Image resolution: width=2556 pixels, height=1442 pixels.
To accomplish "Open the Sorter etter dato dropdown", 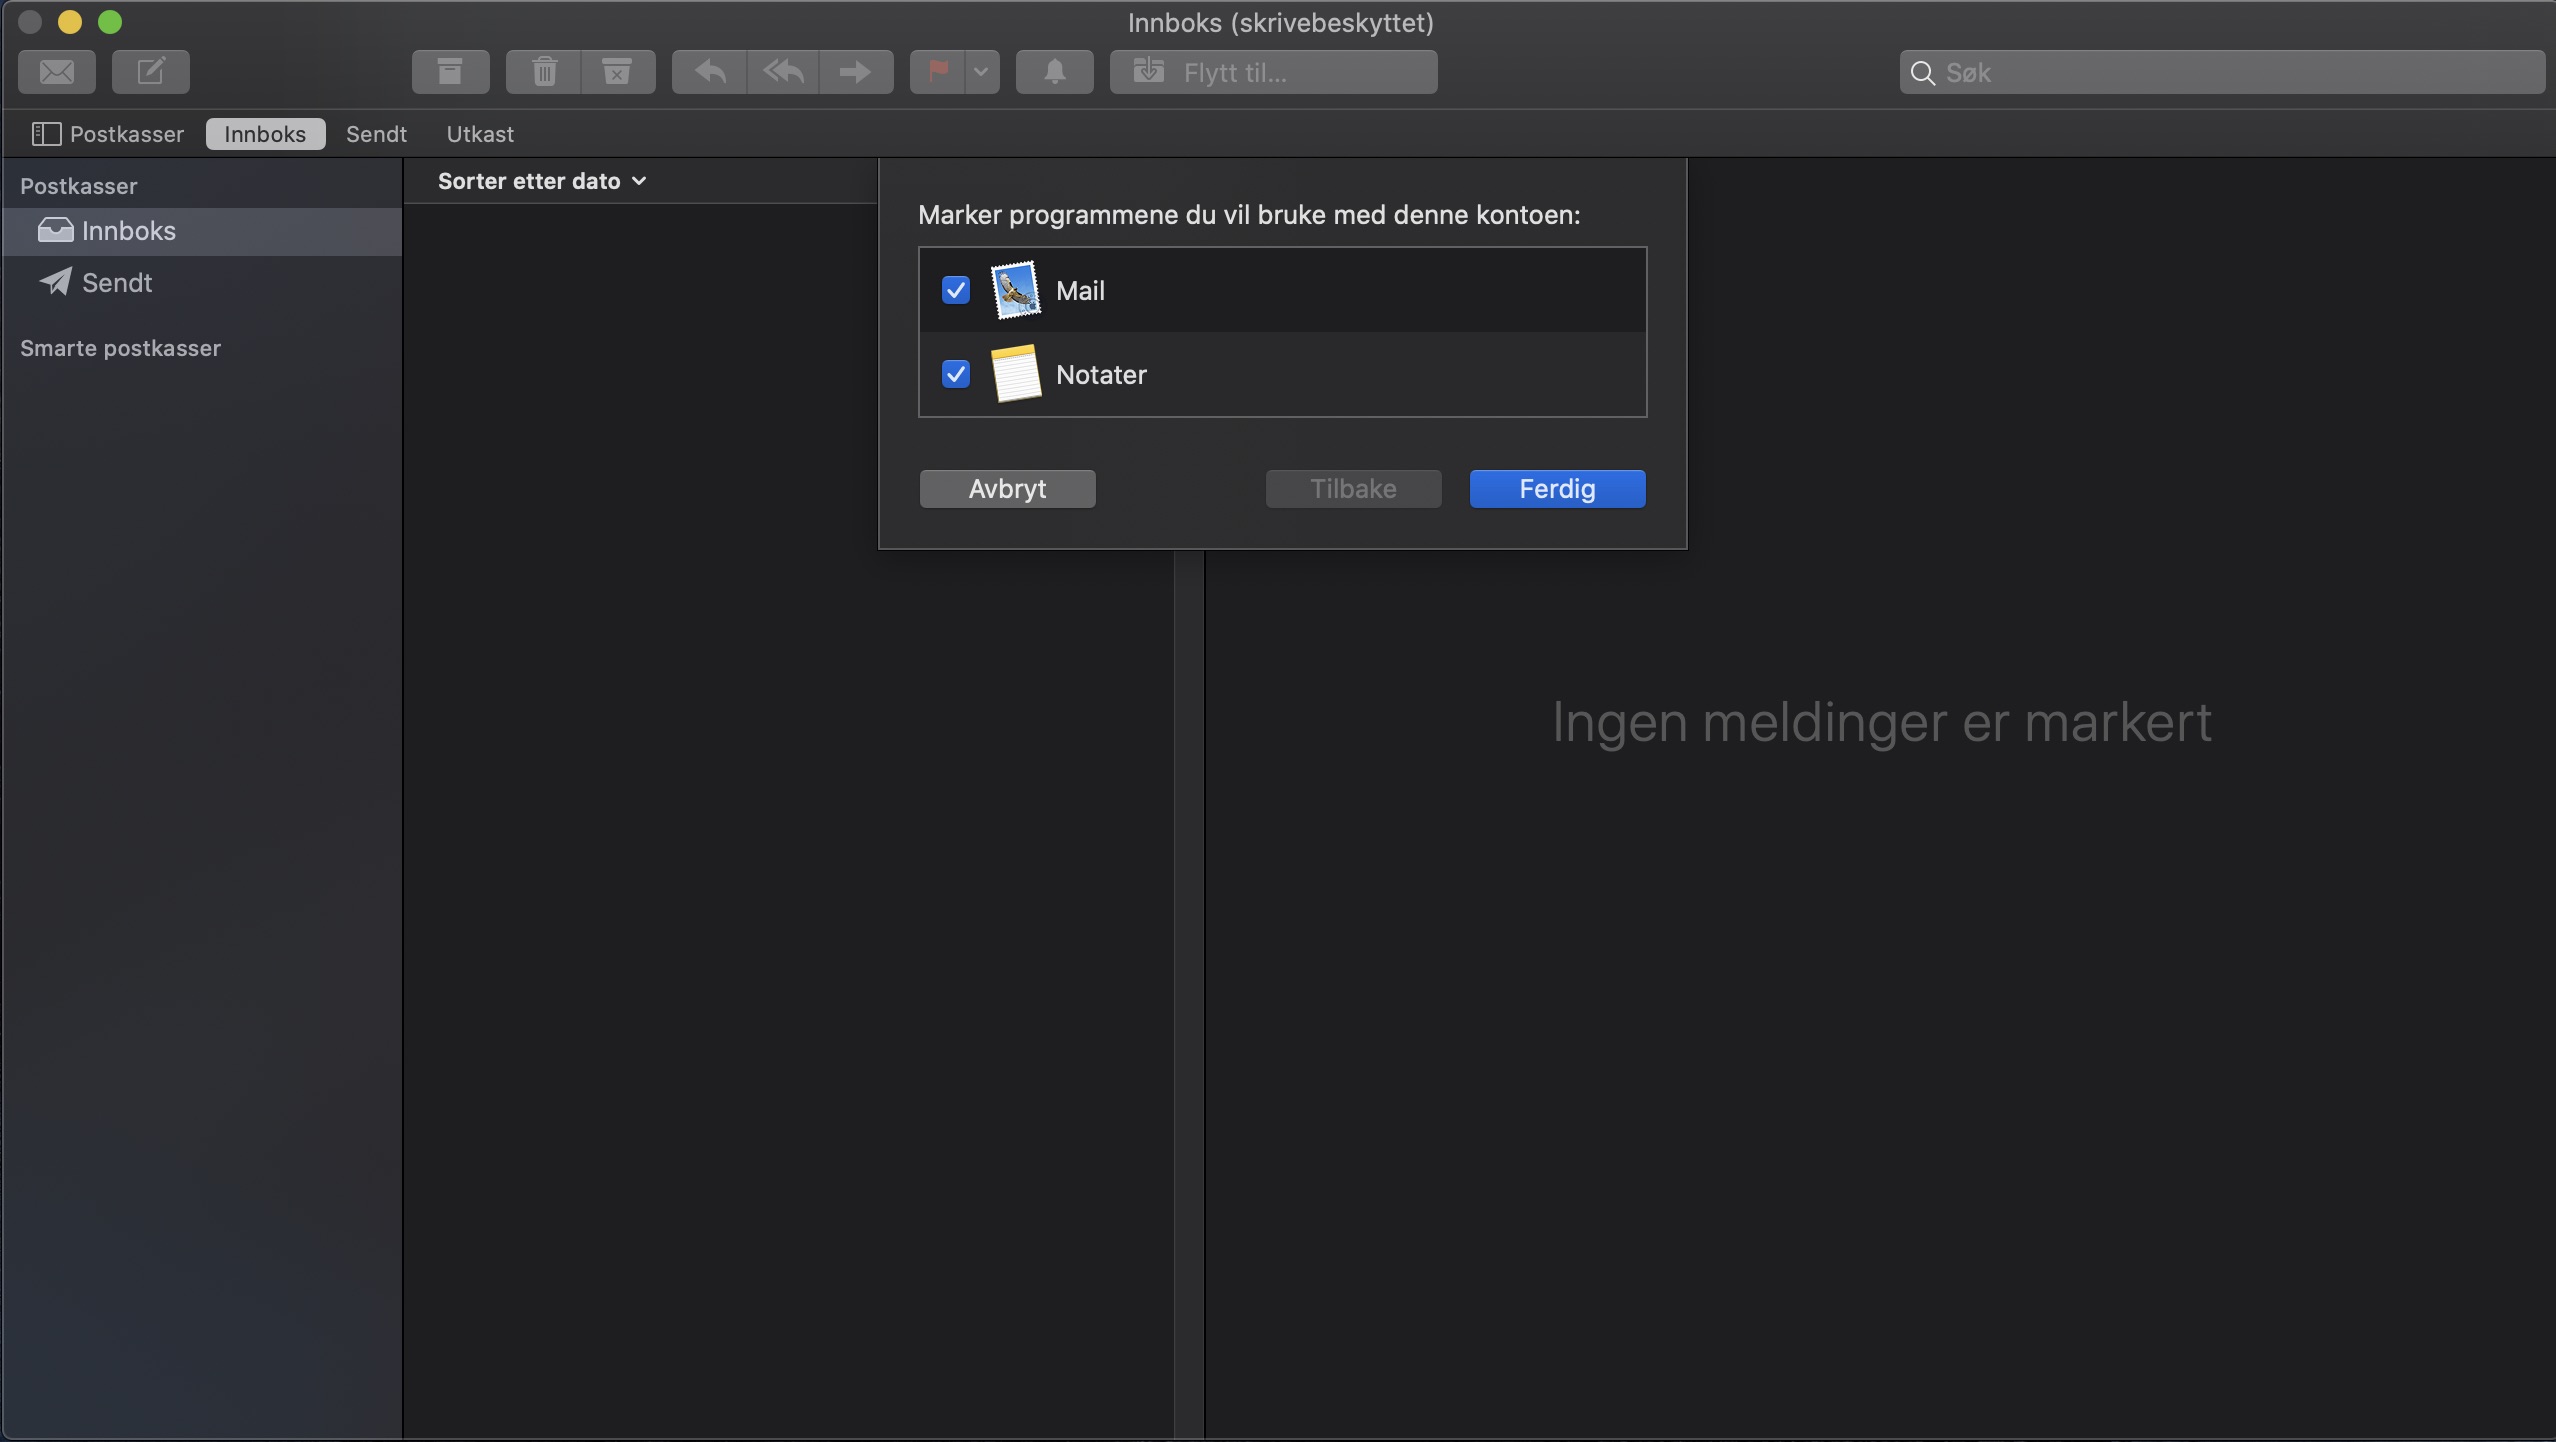I will [542, 181].
